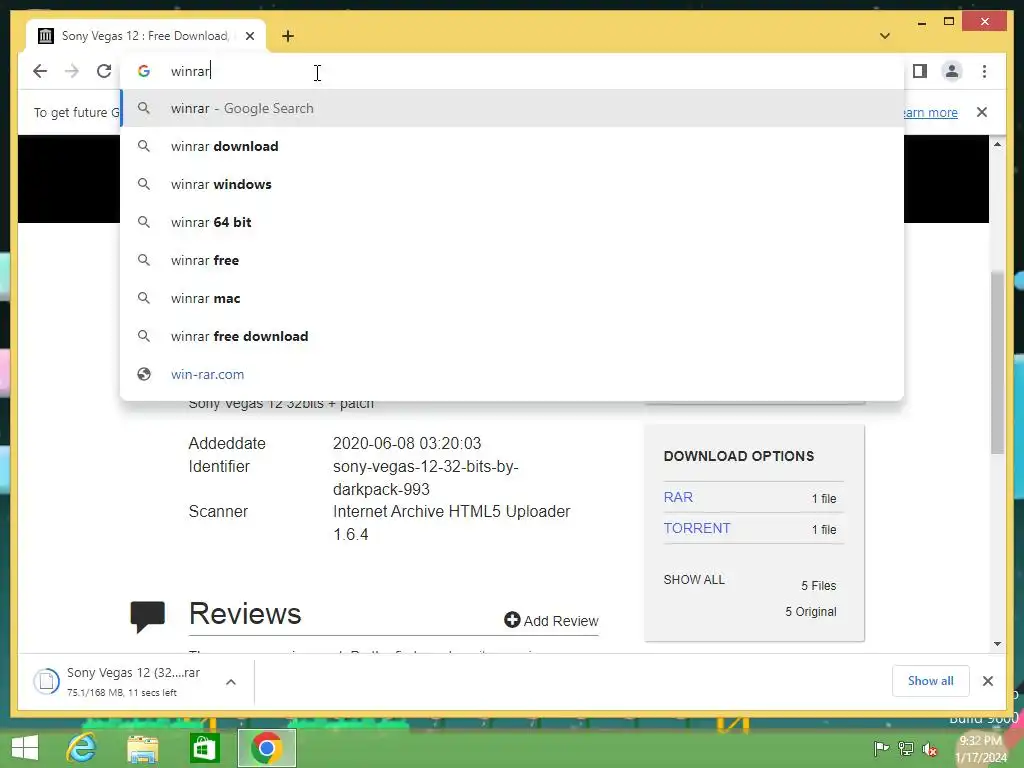This screenshot has height=768, width=1024.
Task: Click the muted volume tray icon
Action: coord(929,748)
